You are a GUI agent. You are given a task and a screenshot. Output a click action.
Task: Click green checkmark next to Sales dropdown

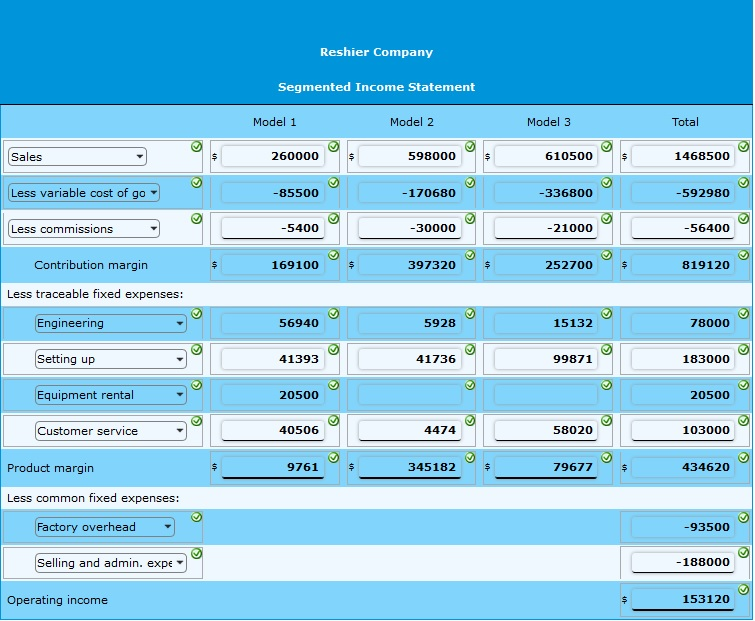[x=196, y=146]
